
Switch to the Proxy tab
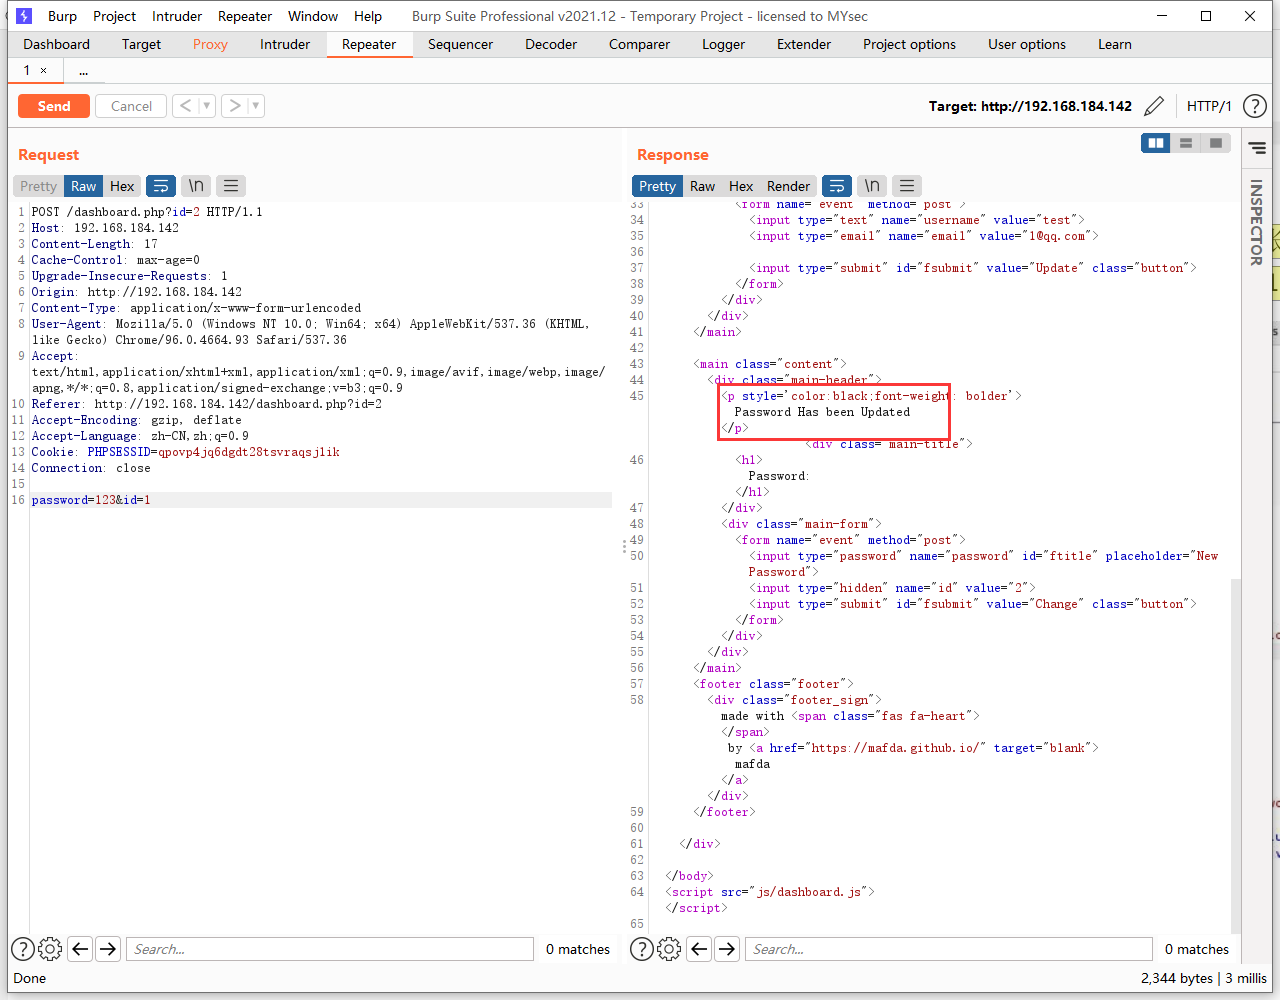click(210, 44)
